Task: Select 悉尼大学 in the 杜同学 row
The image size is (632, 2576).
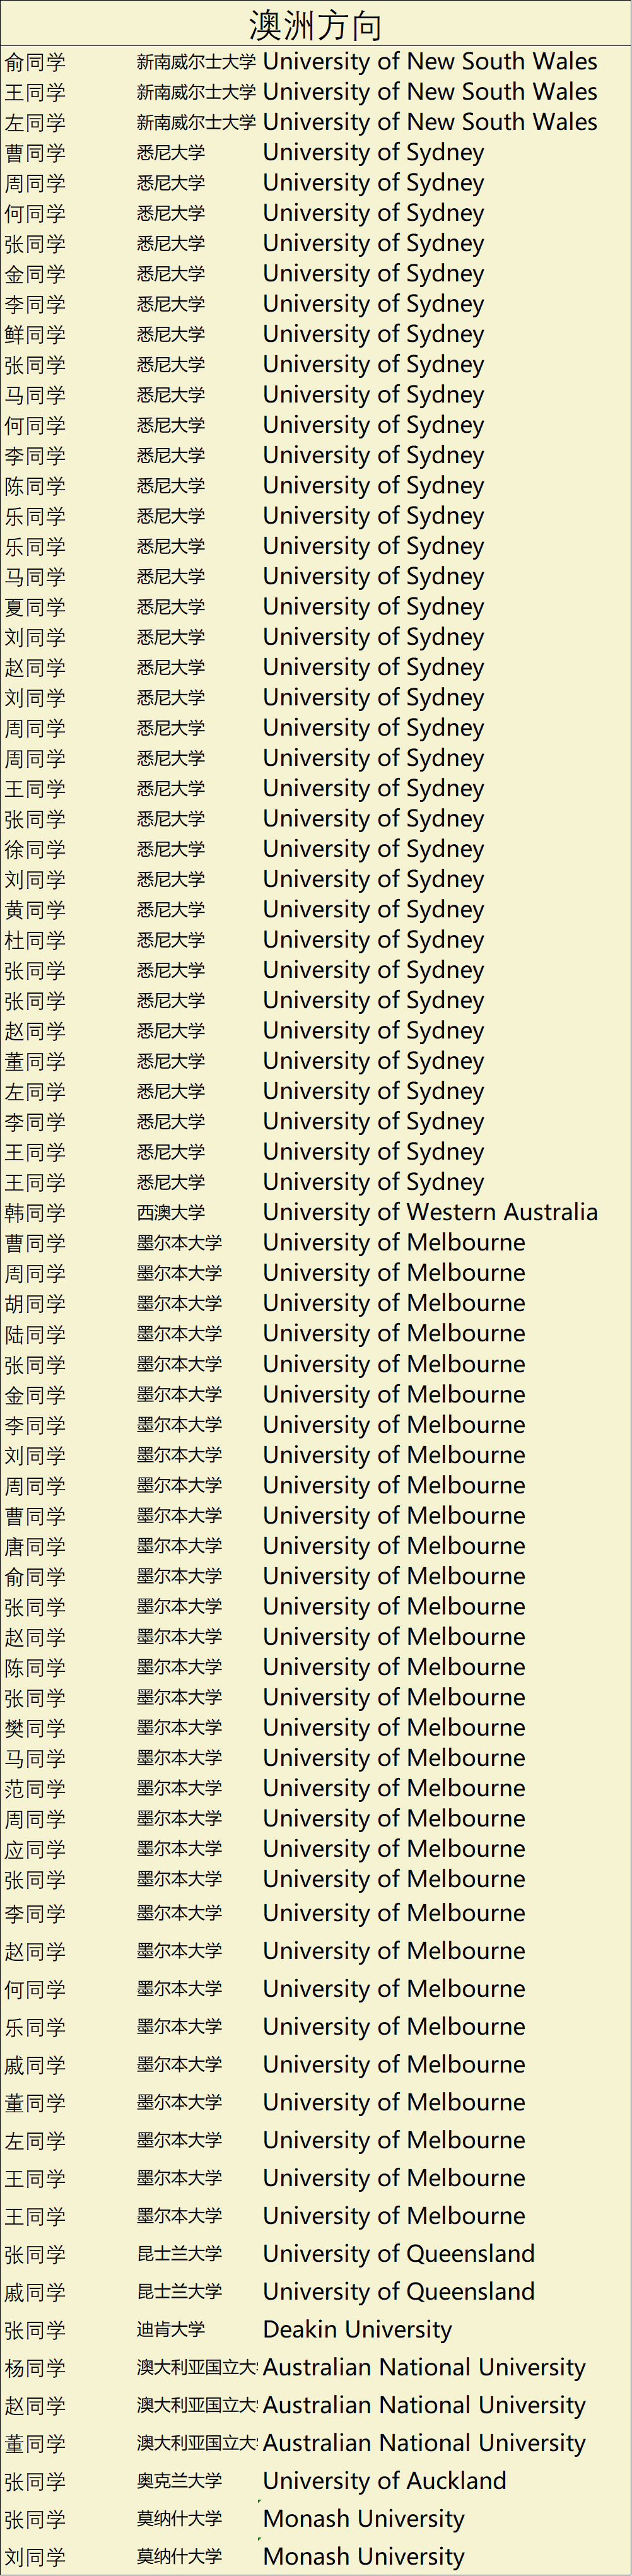Action: (x=171, y=940)
